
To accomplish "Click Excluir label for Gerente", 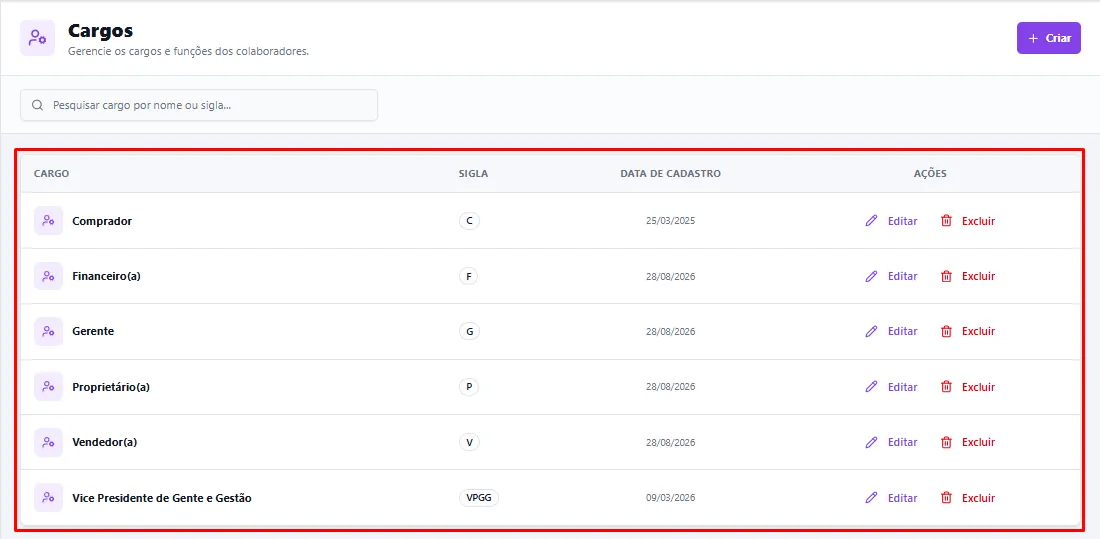I will tap(978, 331).
